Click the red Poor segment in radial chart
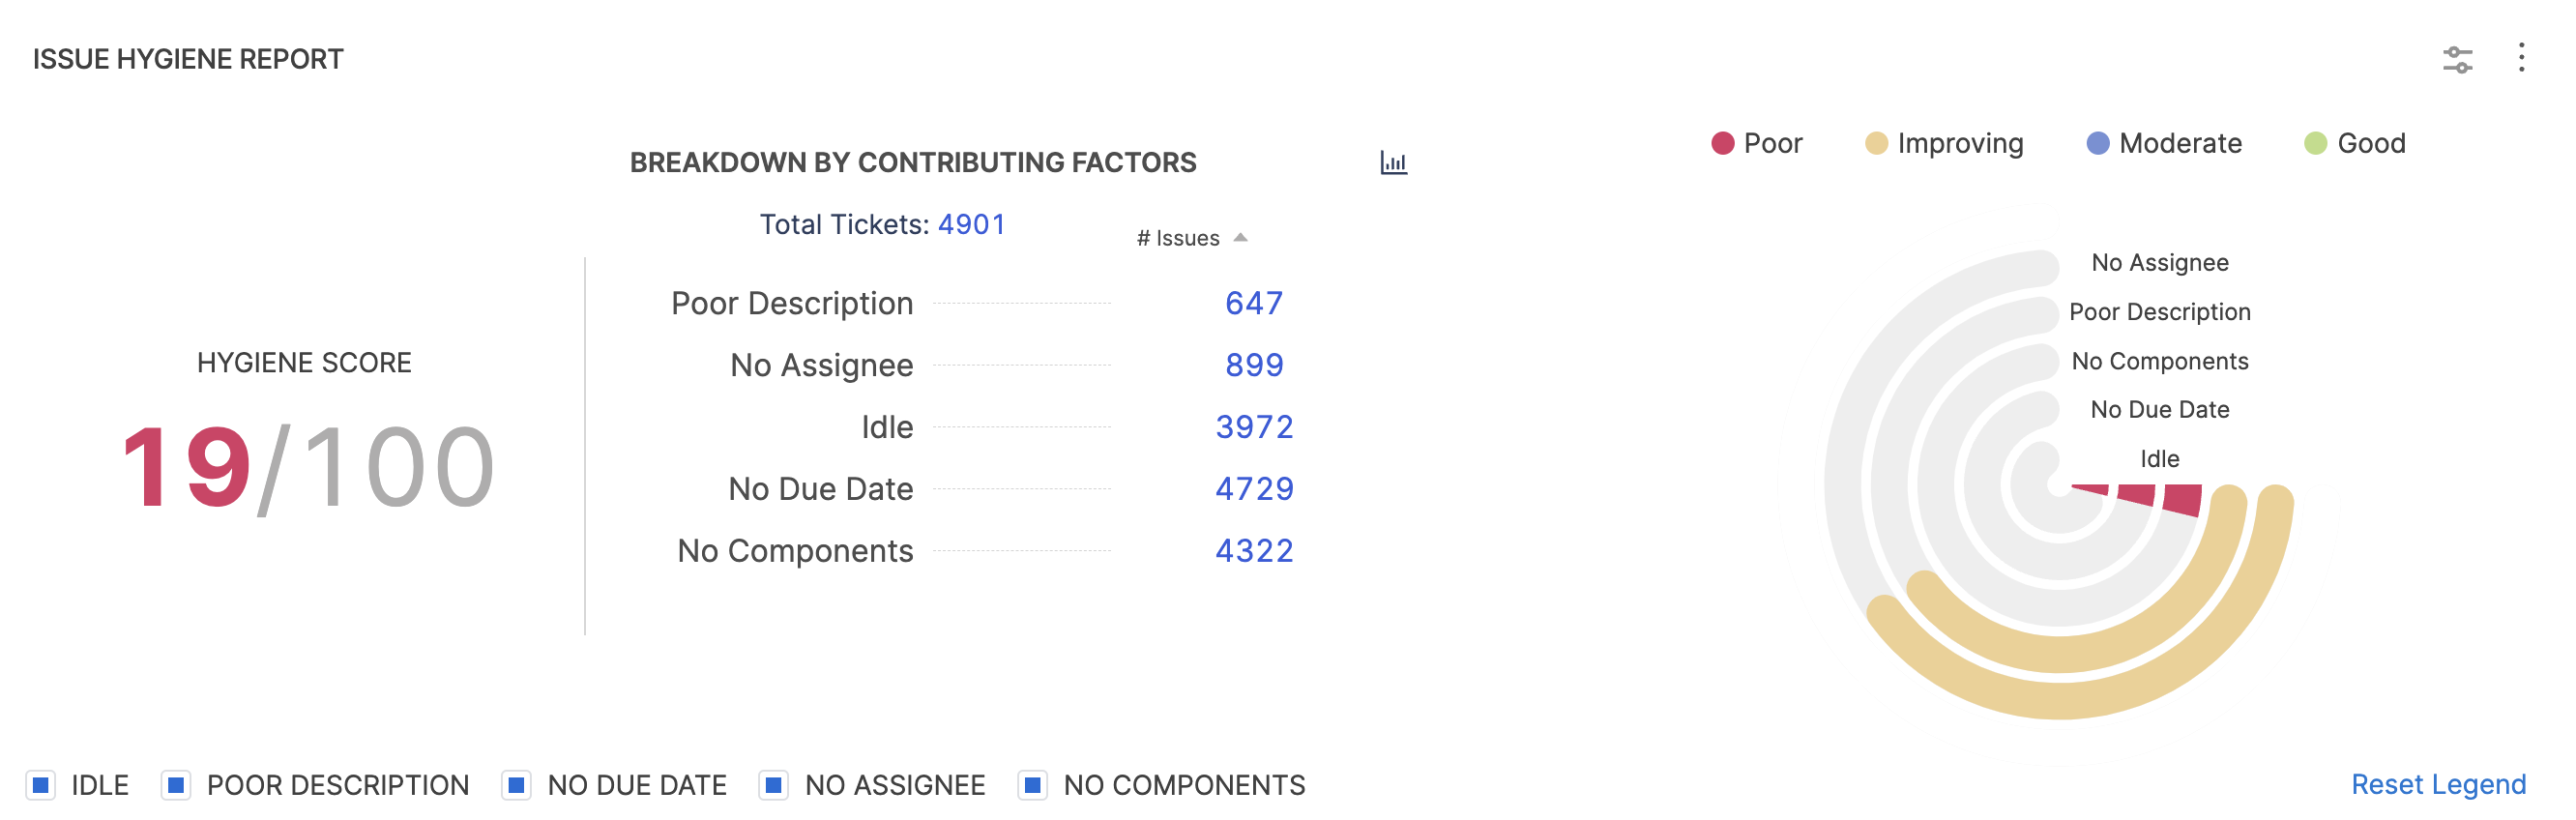The image size is (2576, 820). [x=2180, y=498]
